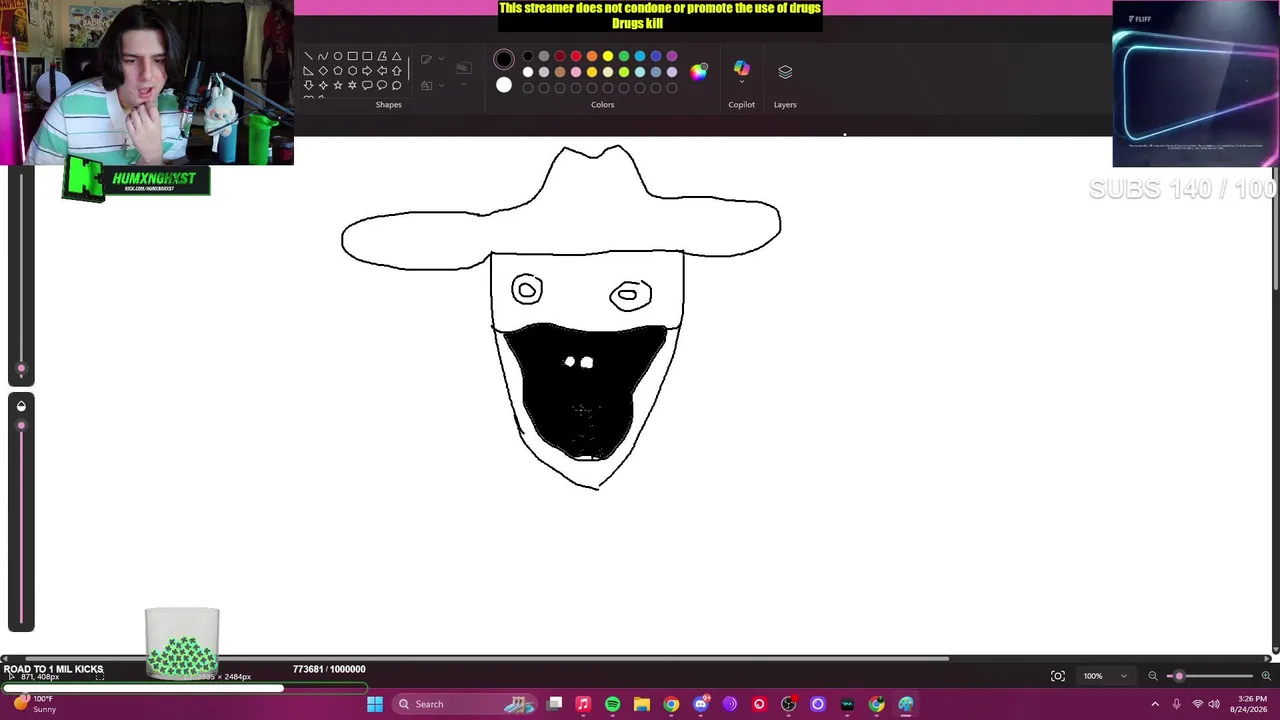Open the Paint app on the taskbar
1280x720 pixels.
(906, 704)
